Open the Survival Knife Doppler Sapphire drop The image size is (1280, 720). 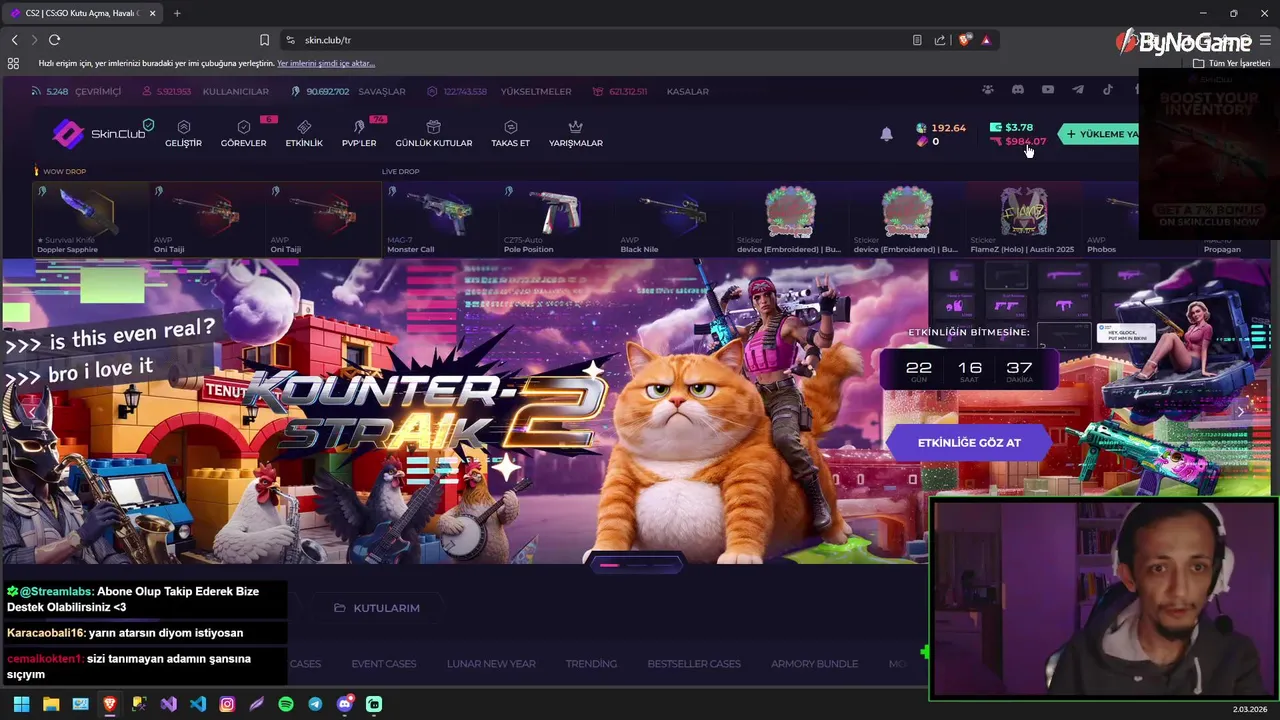coord(91,218)
